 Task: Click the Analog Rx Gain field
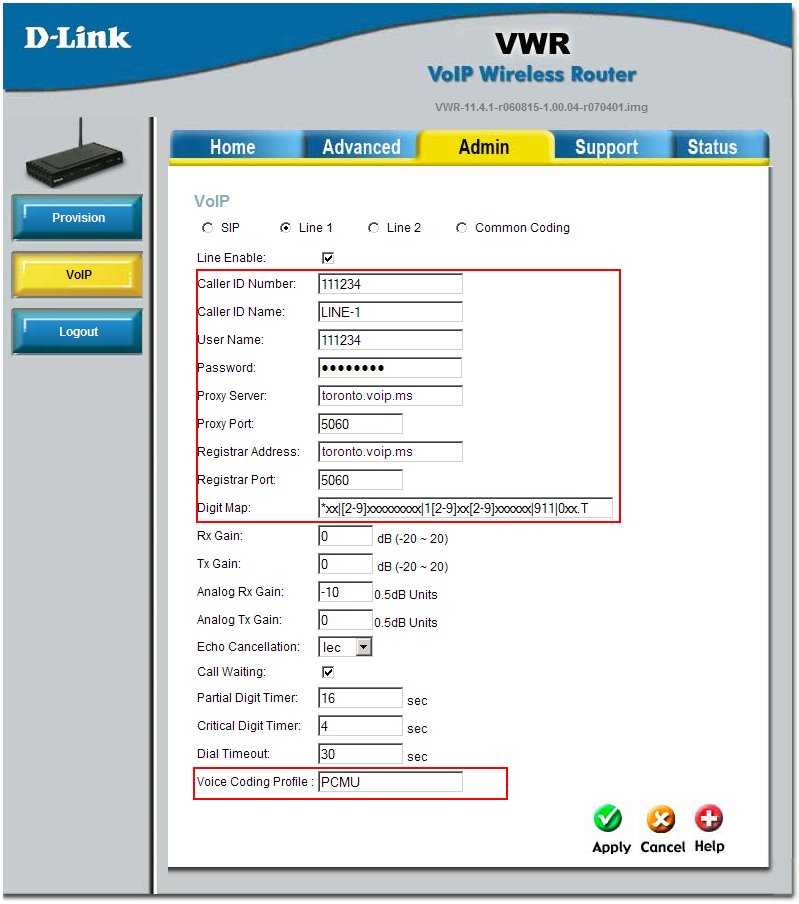coord(345,592)
